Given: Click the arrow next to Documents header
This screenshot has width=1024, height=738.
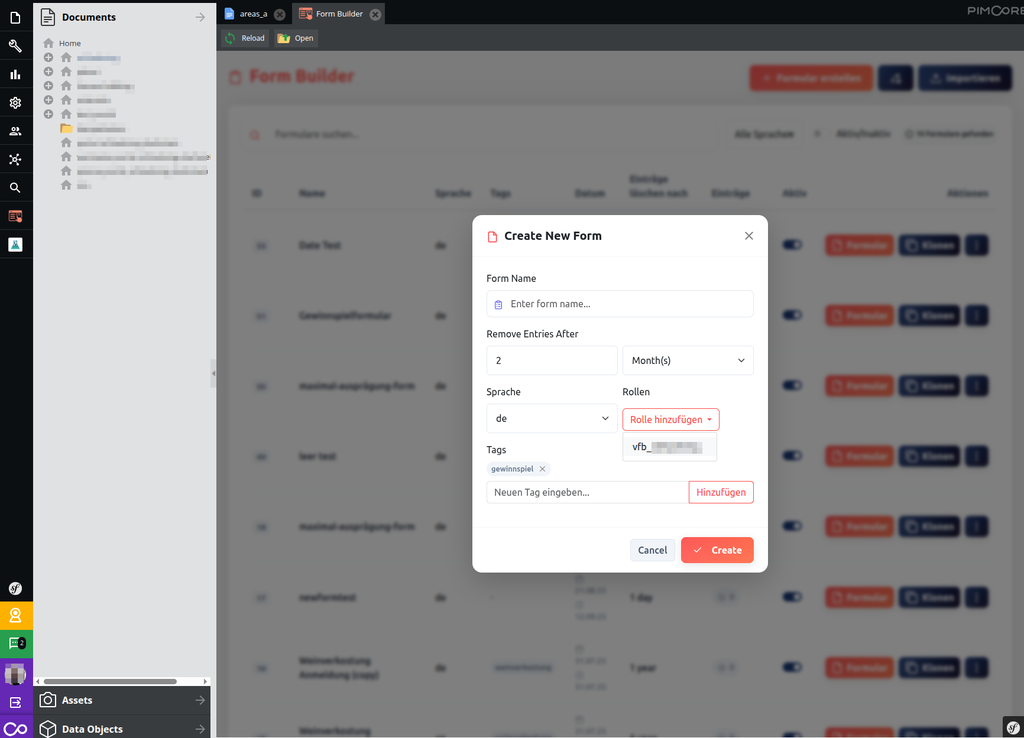Looking at the screenshot, I should click(x=200, y=17).
